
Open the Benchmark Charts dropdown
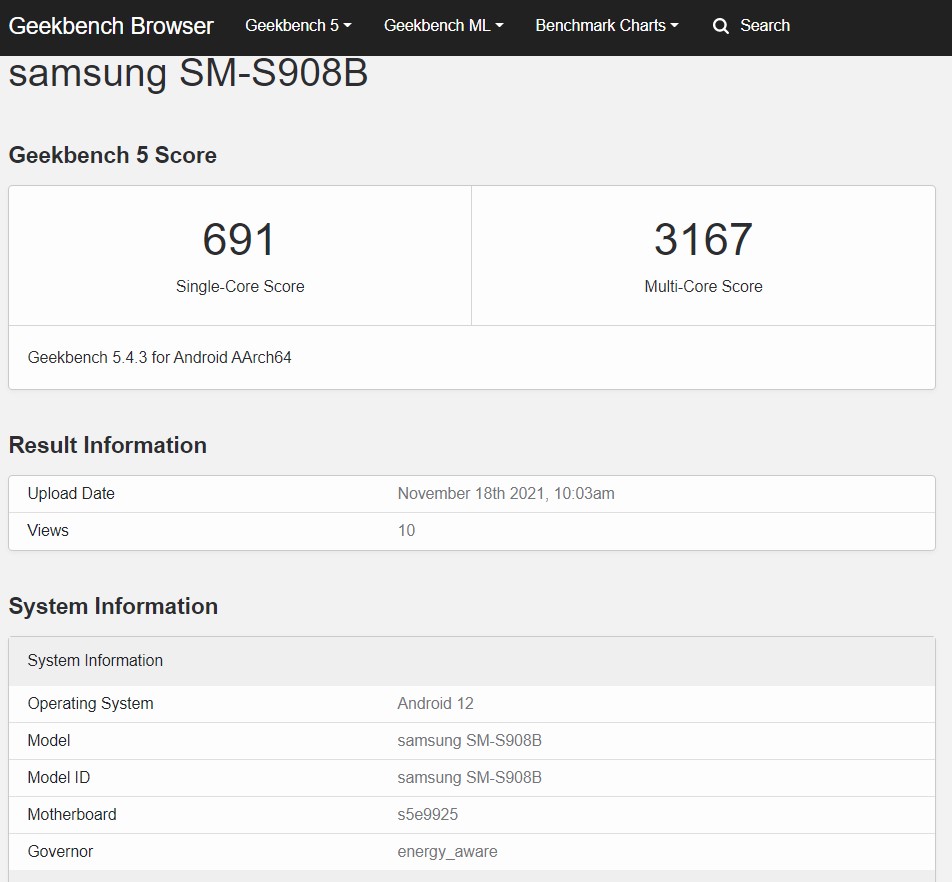(x=606, y=26)
